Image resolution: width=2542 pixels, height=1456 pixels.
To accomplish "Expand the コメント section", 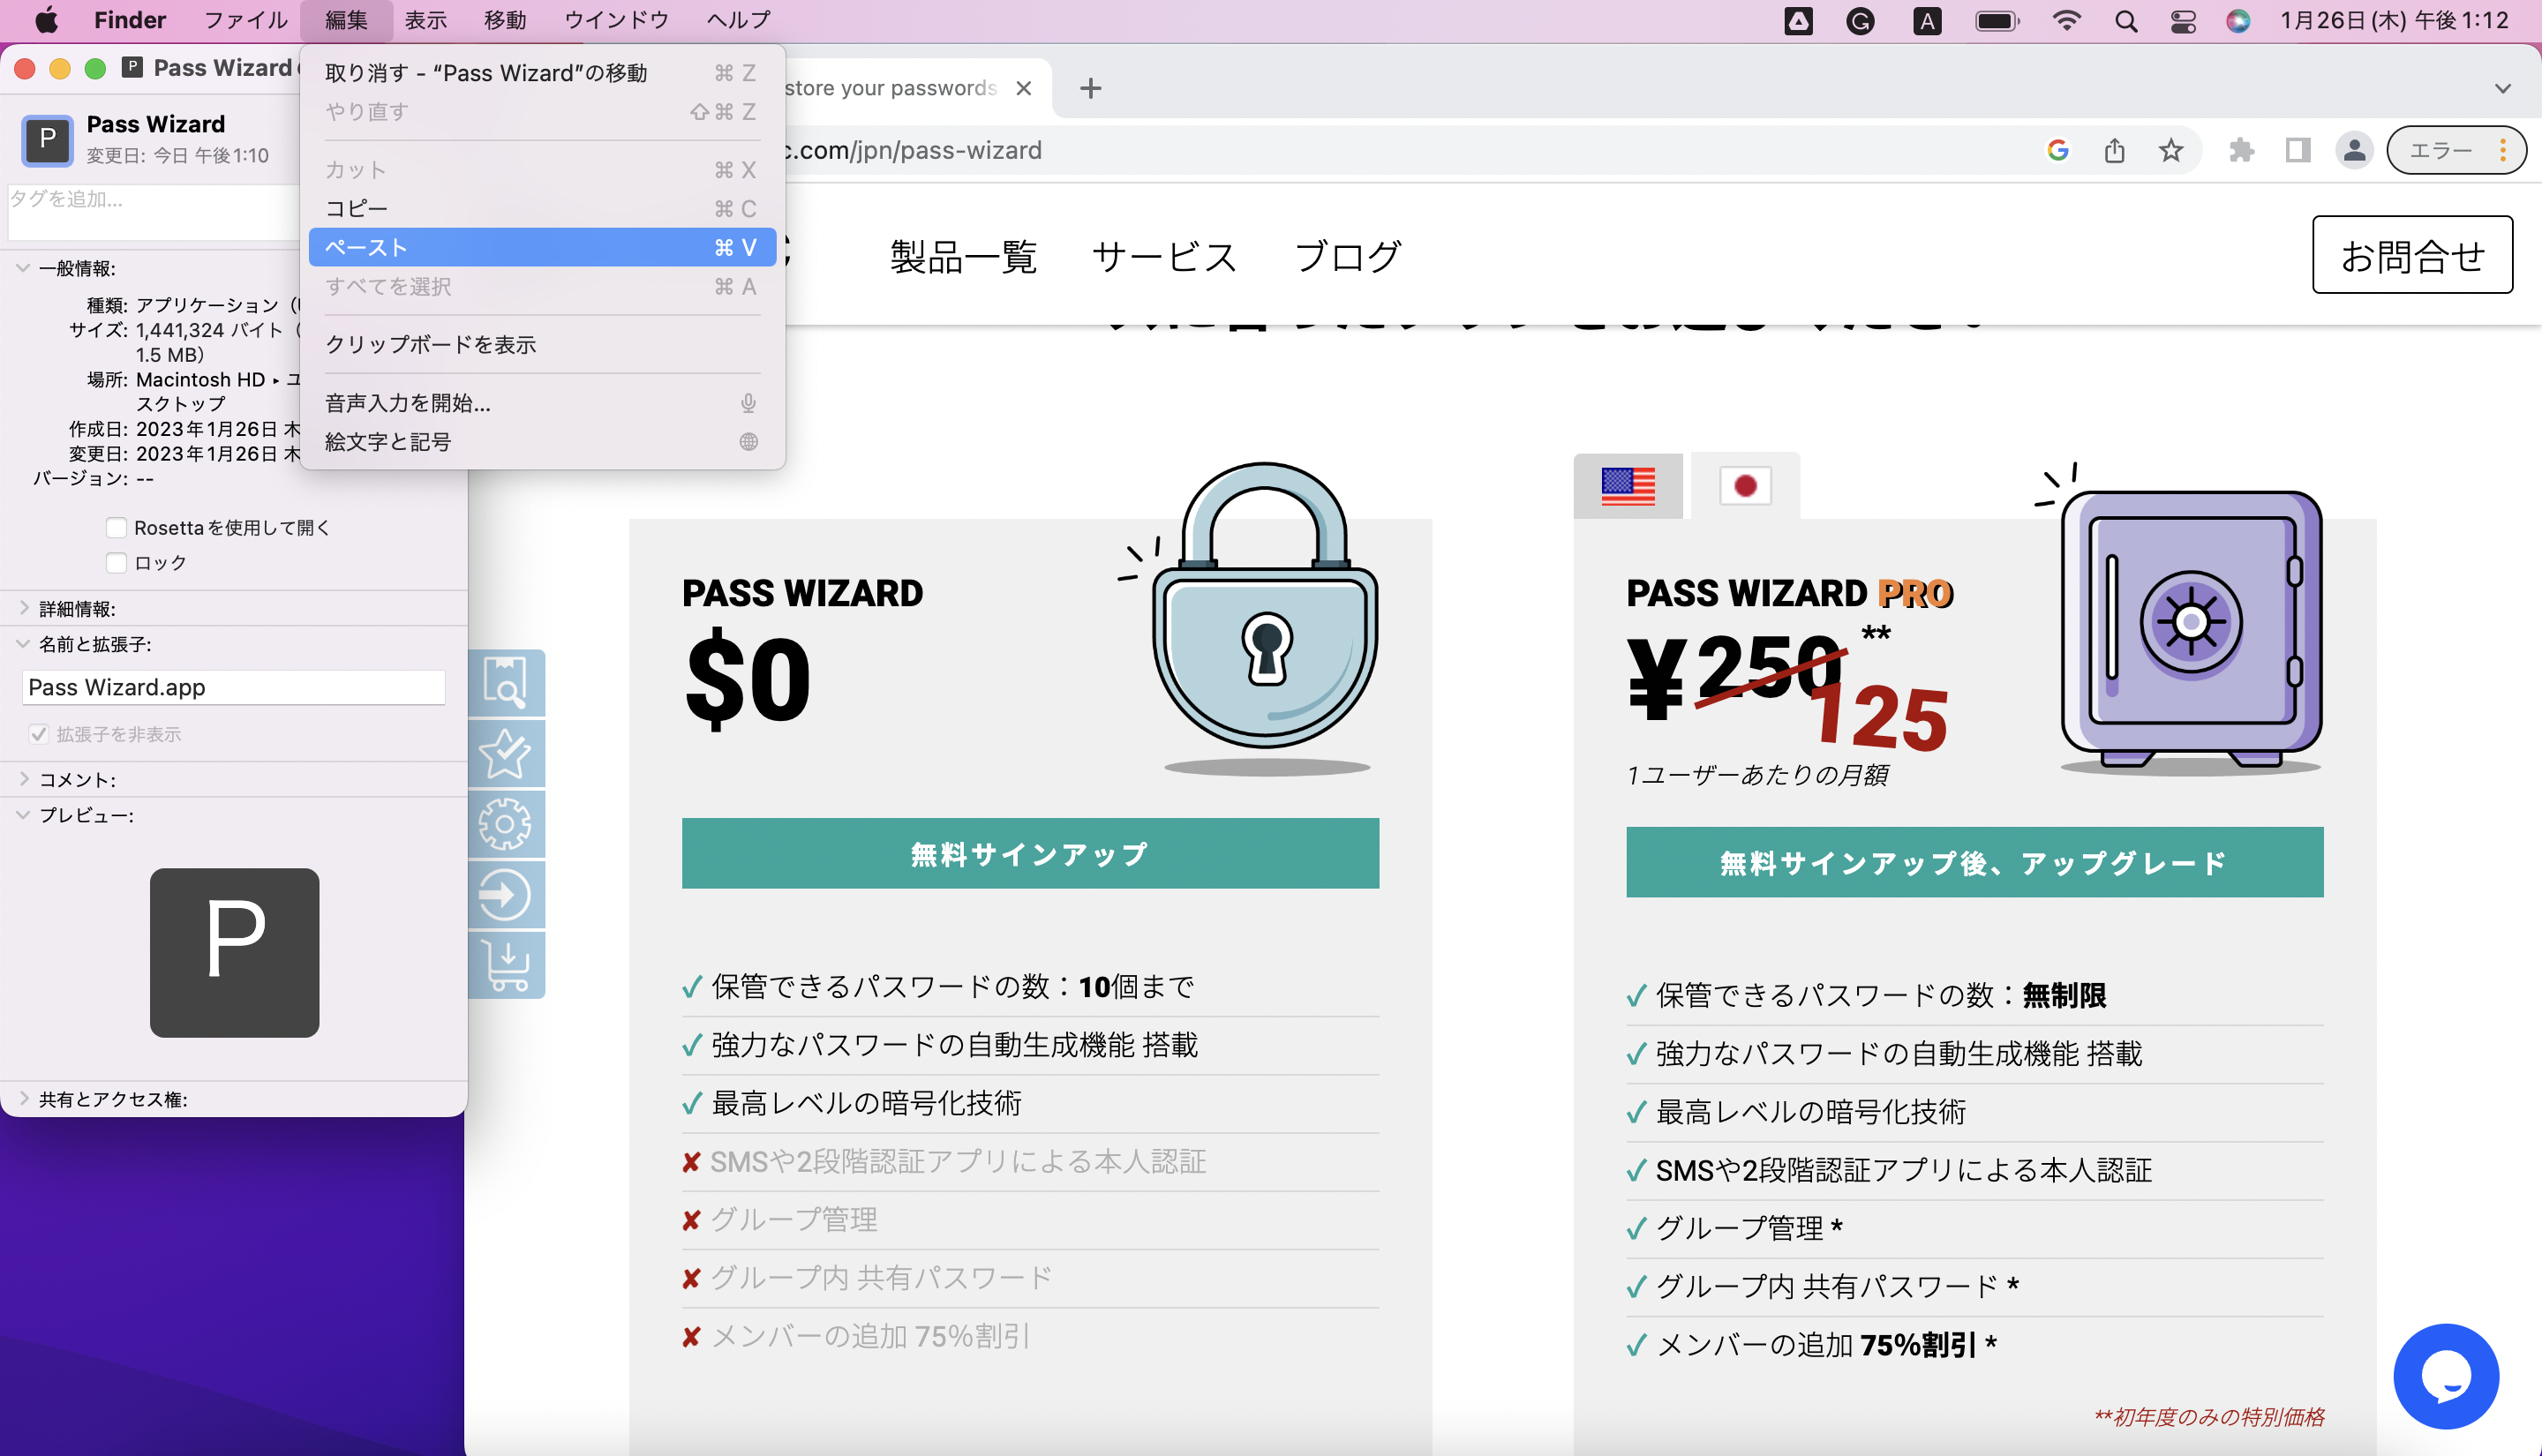I will (23, 779).
